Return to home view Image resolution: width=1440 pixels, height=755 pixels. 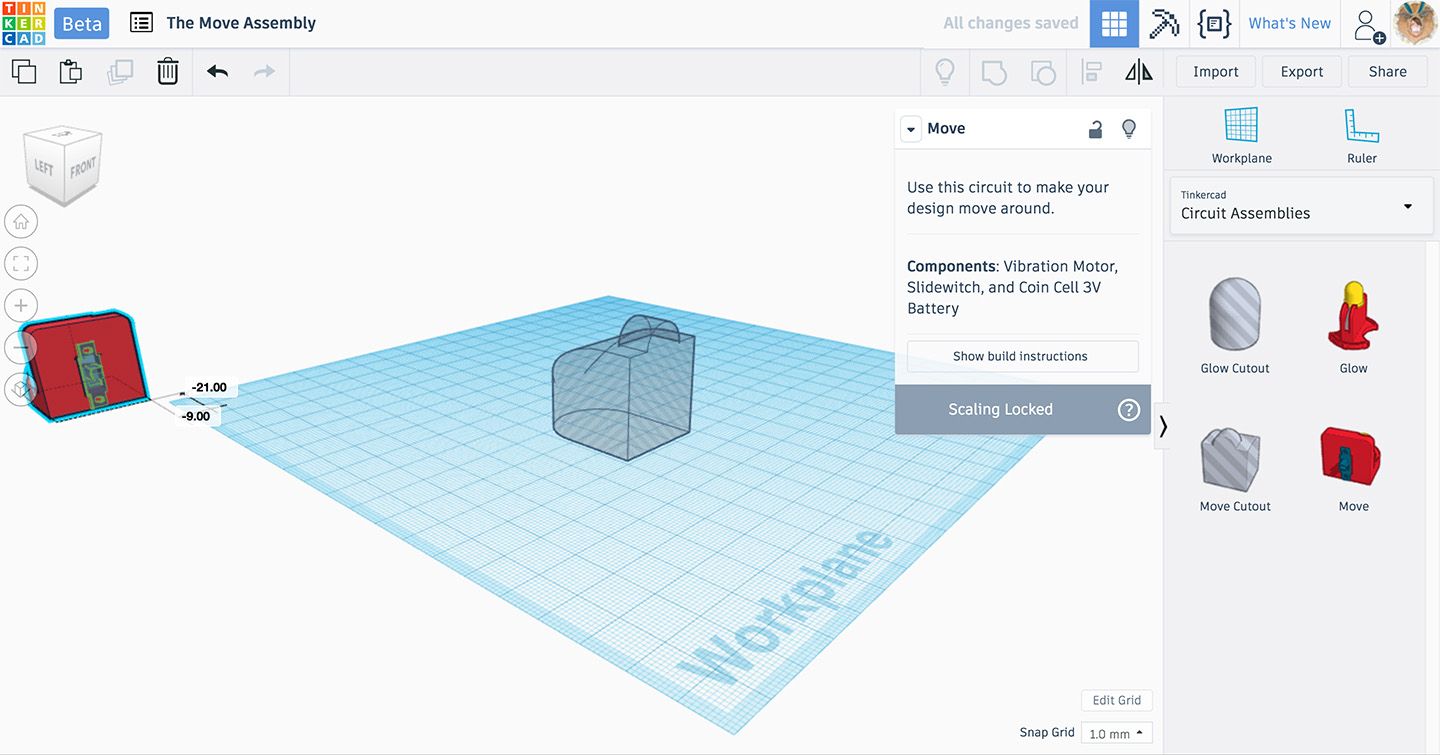pyautogui.click(x=21, y=221)
